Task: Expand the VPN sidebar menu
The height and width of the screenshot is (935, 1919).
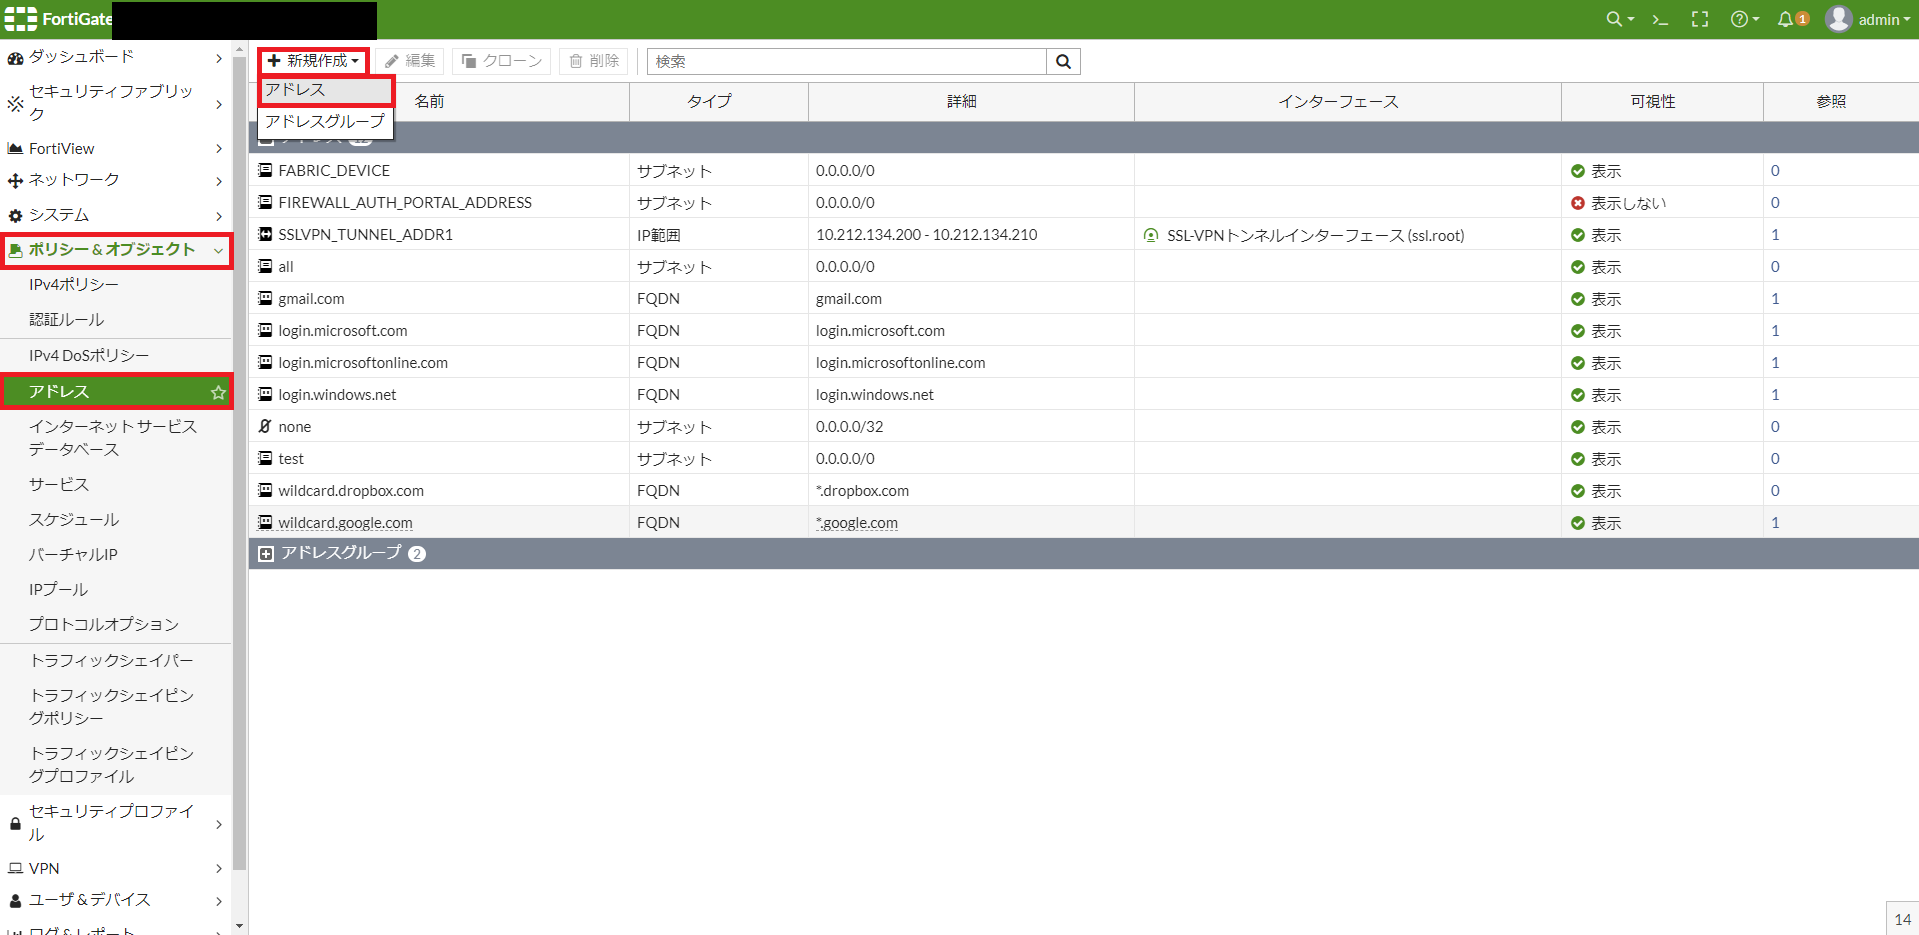Action: pyautogui.click(x=115, y=868)
